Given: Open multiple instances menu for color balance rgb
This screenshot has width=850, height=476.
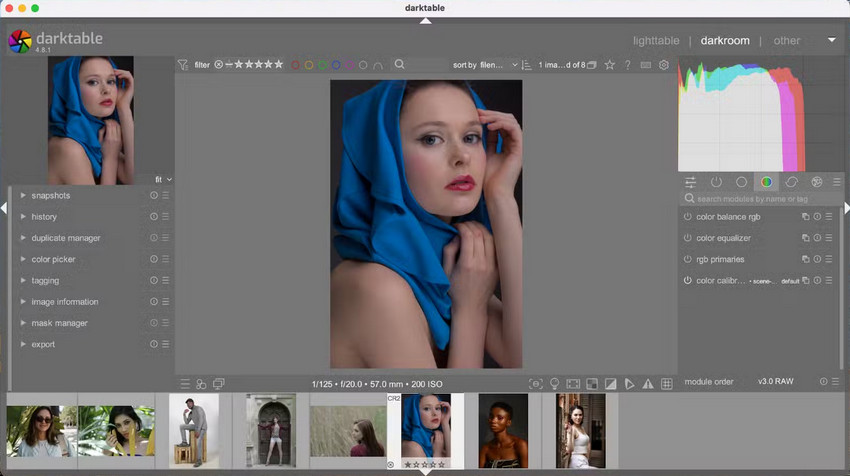Looking at the screenshot, I should point(806,216).
